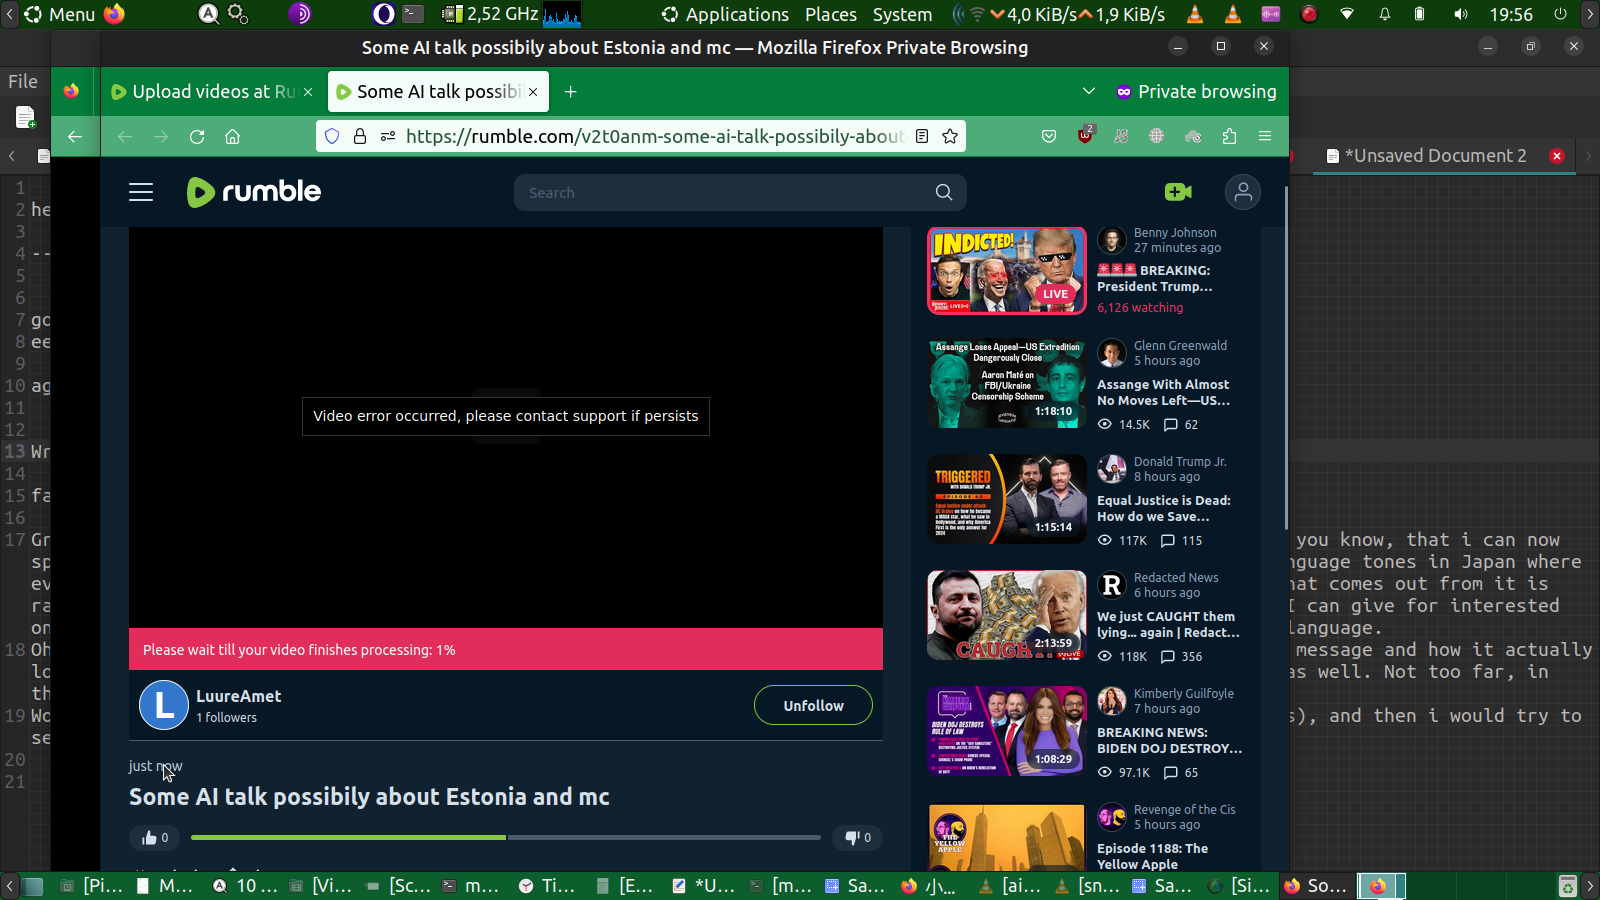Click the tracking protection shield icon

(x=332, y=137)
